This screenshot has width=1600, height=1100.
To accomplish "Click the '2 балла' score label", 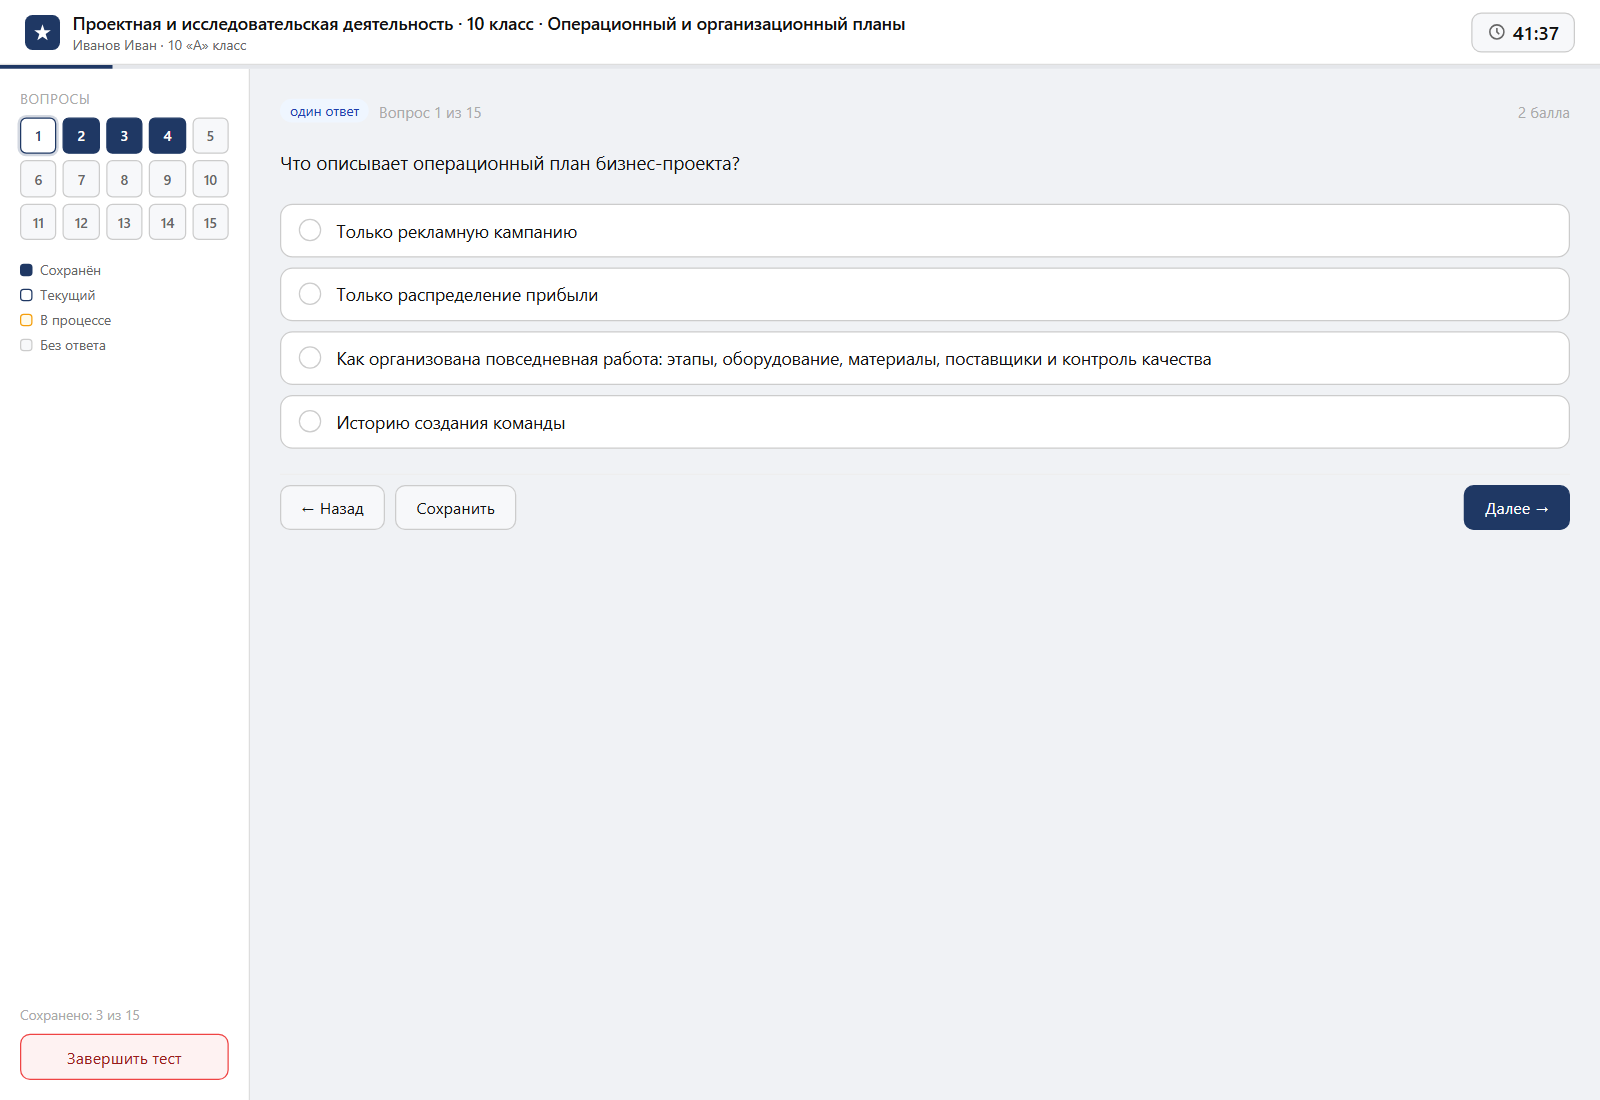I will coord(1543,113).
